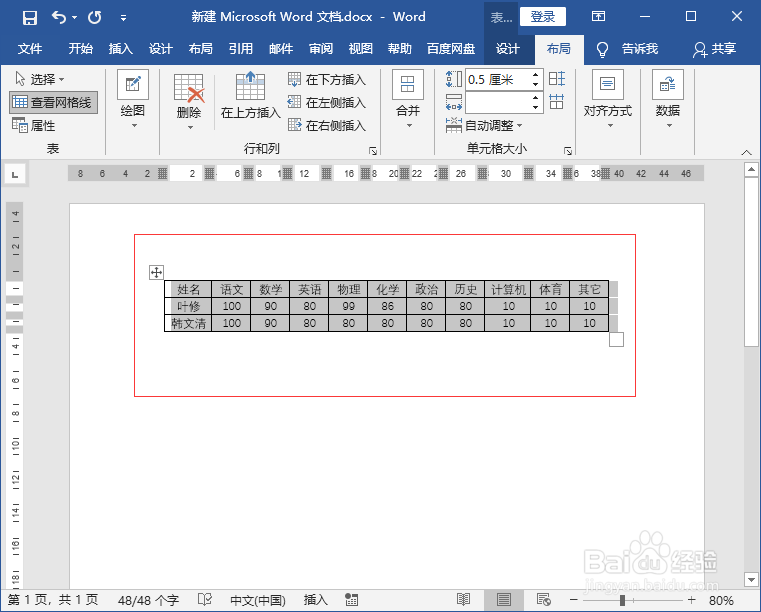Toggle the 插入 insert mode indicator
761x612 pixels.
[315, 600]
